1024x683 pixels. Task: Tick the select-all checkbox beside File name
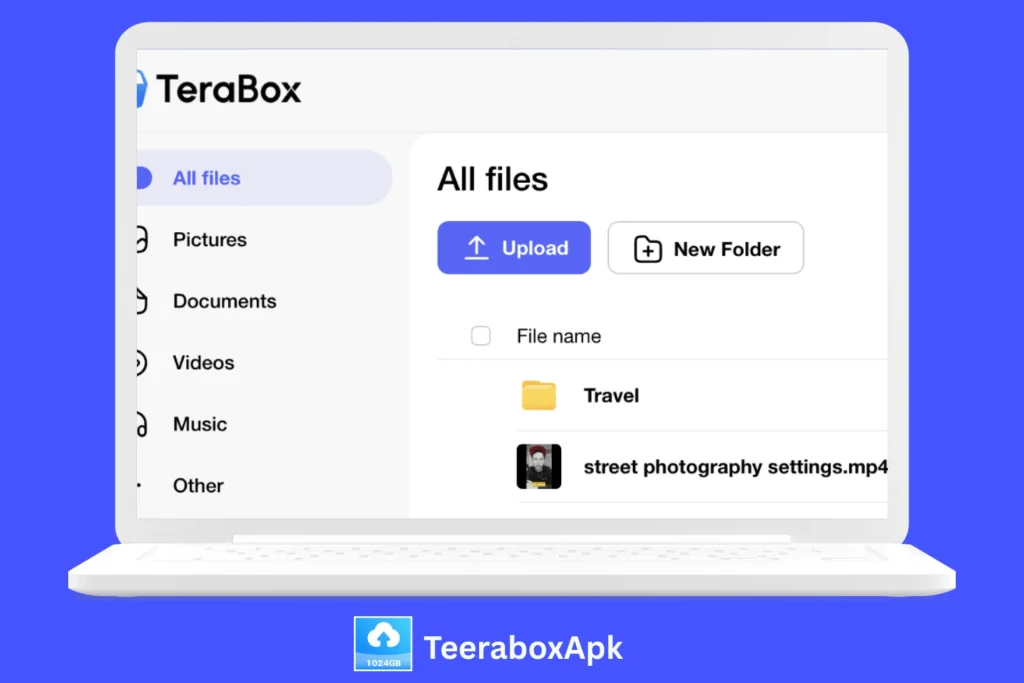[481, 336]
